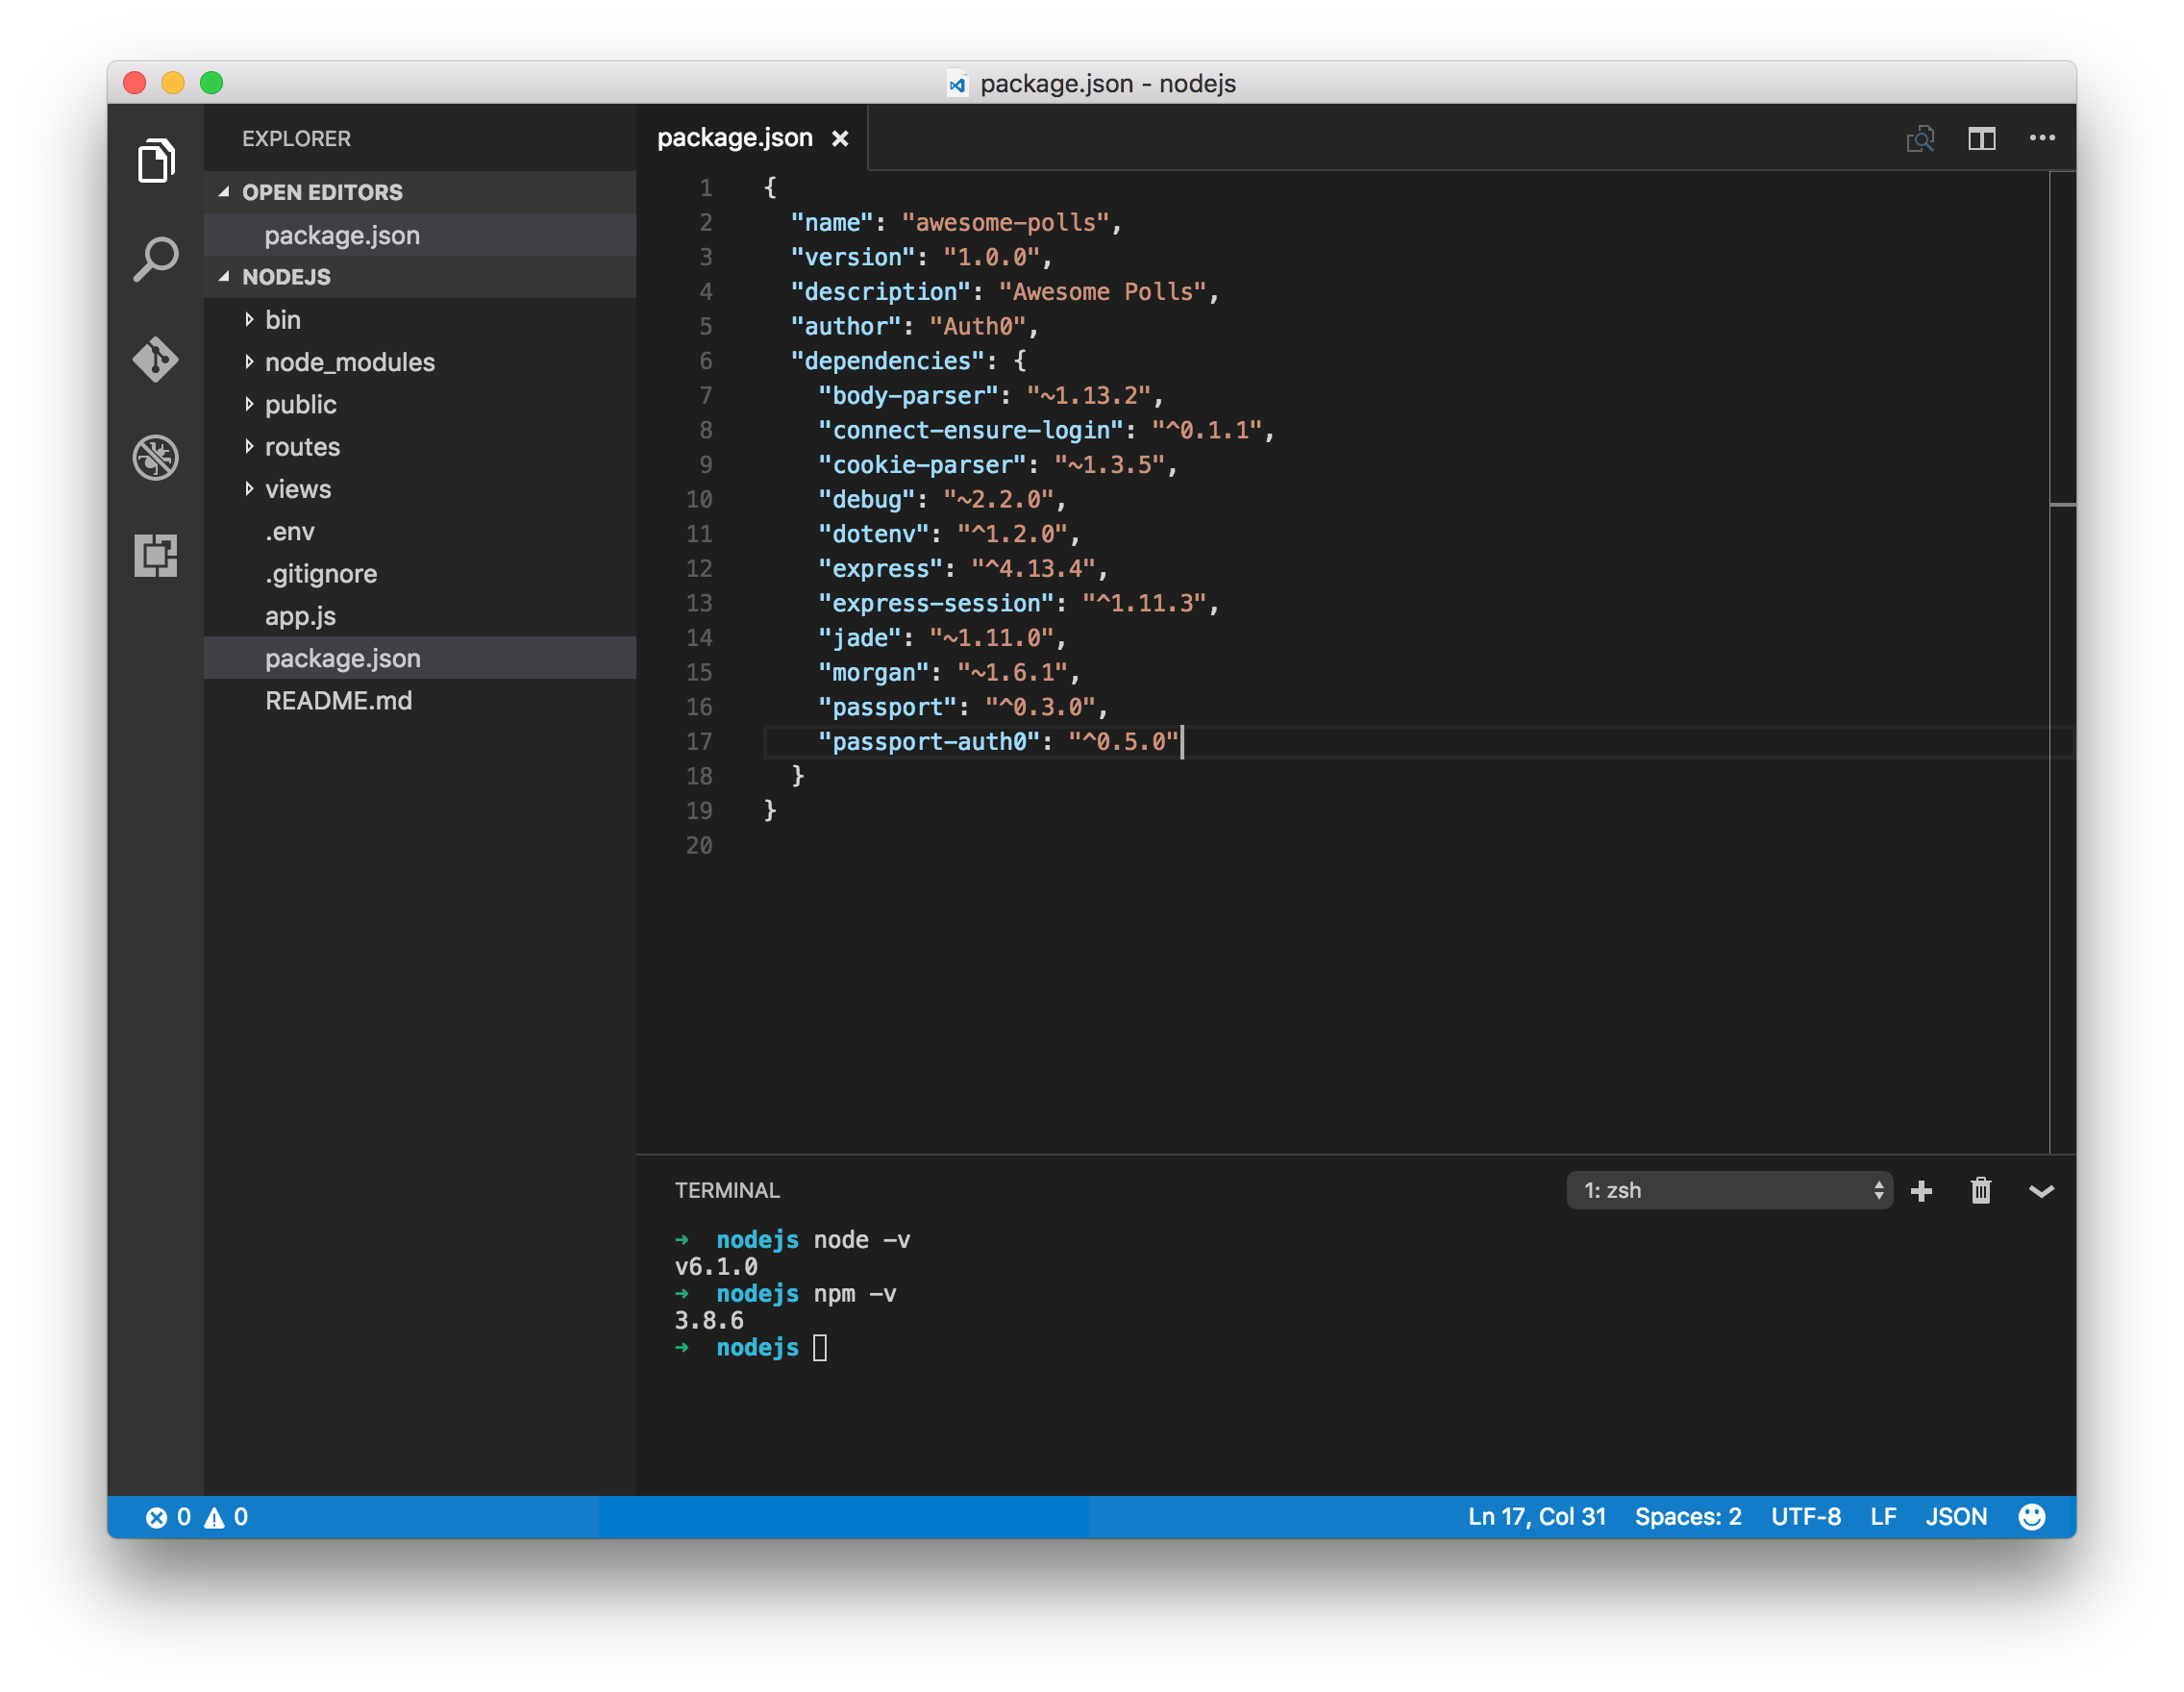Click the errors and warnings indicator
The height and width of the screenshot is (1692, 2184).
point(197,1516)
